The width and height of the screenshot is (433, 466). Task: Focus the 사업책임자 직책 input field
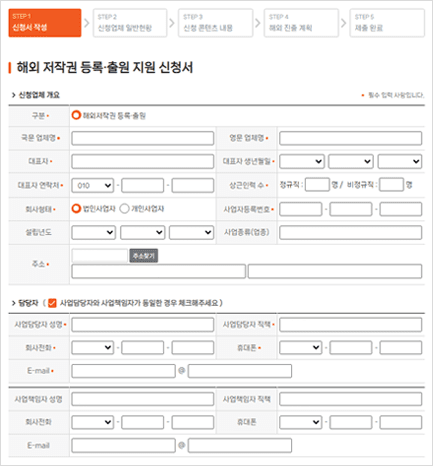tap(351, 399)
